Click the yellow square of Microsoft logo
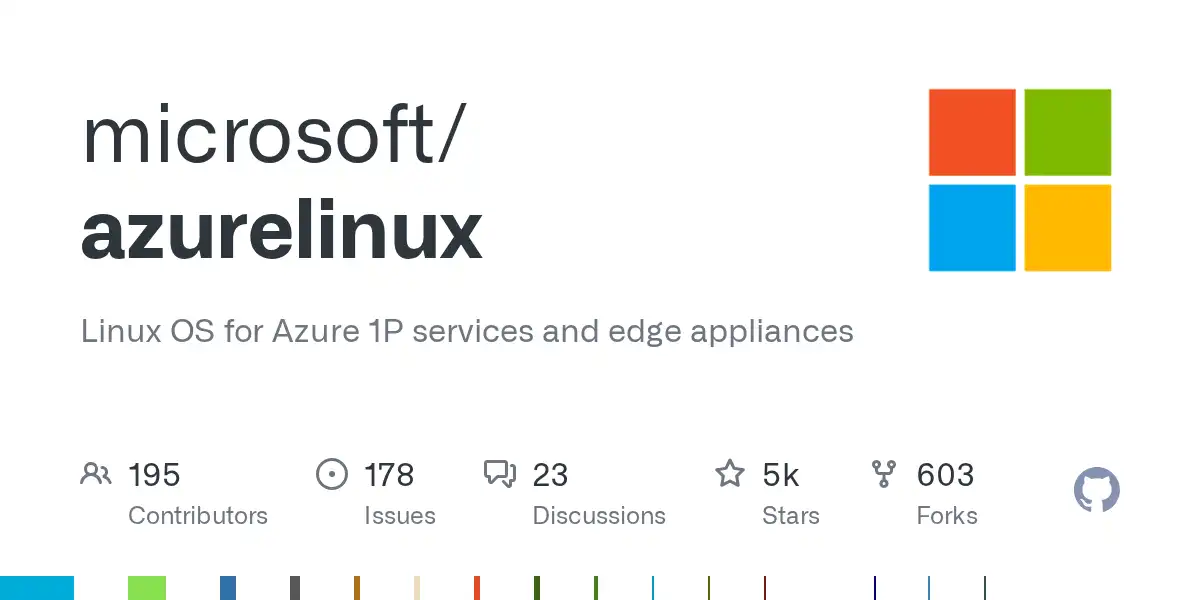Image resolution: width=1200 pixels, height=600 pixels. (x=1067, y=227)
